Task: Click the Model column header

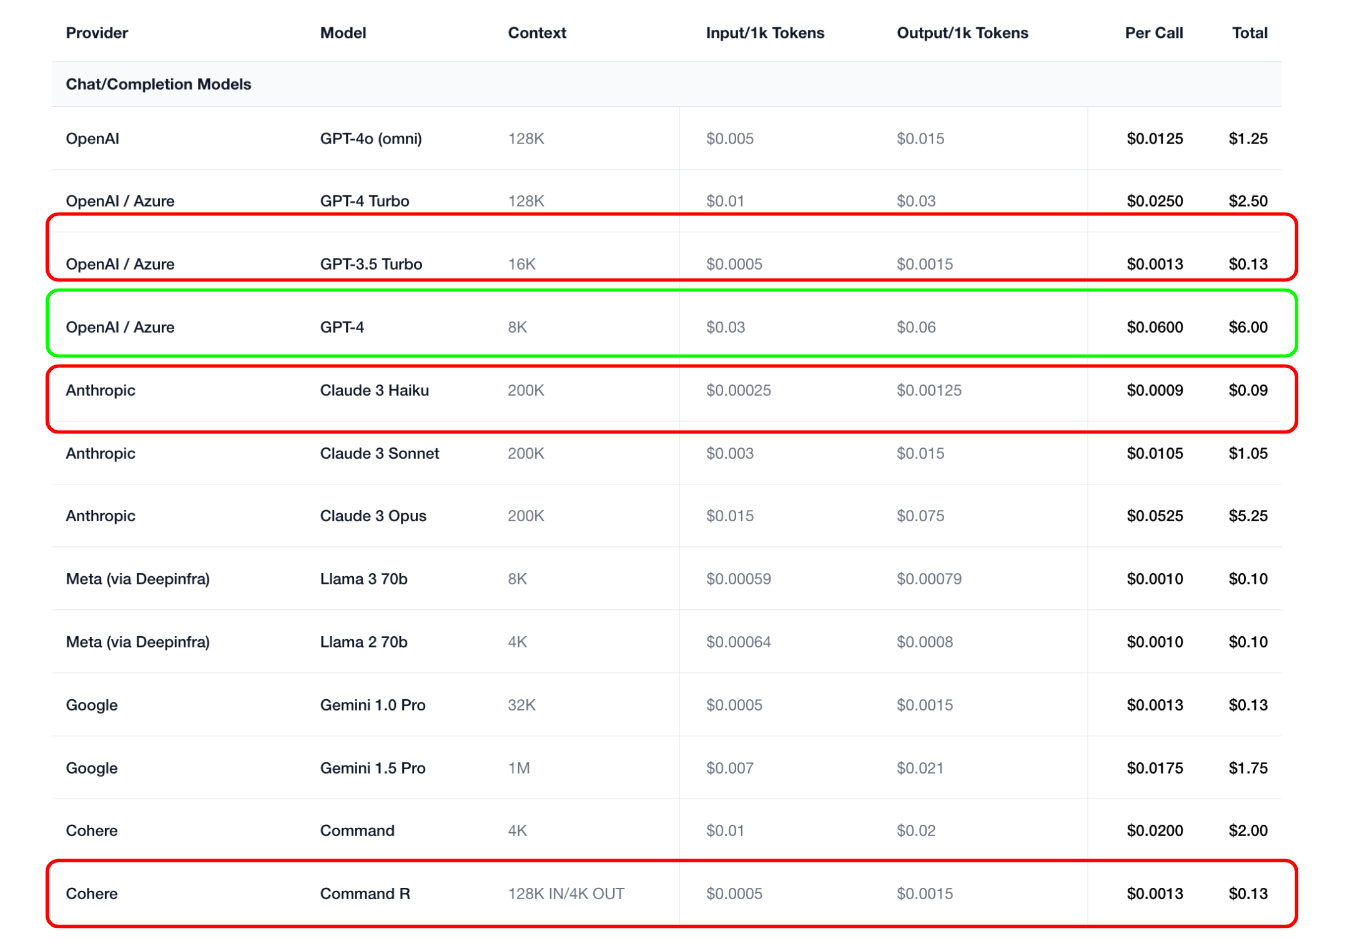Action: (343, 33)
